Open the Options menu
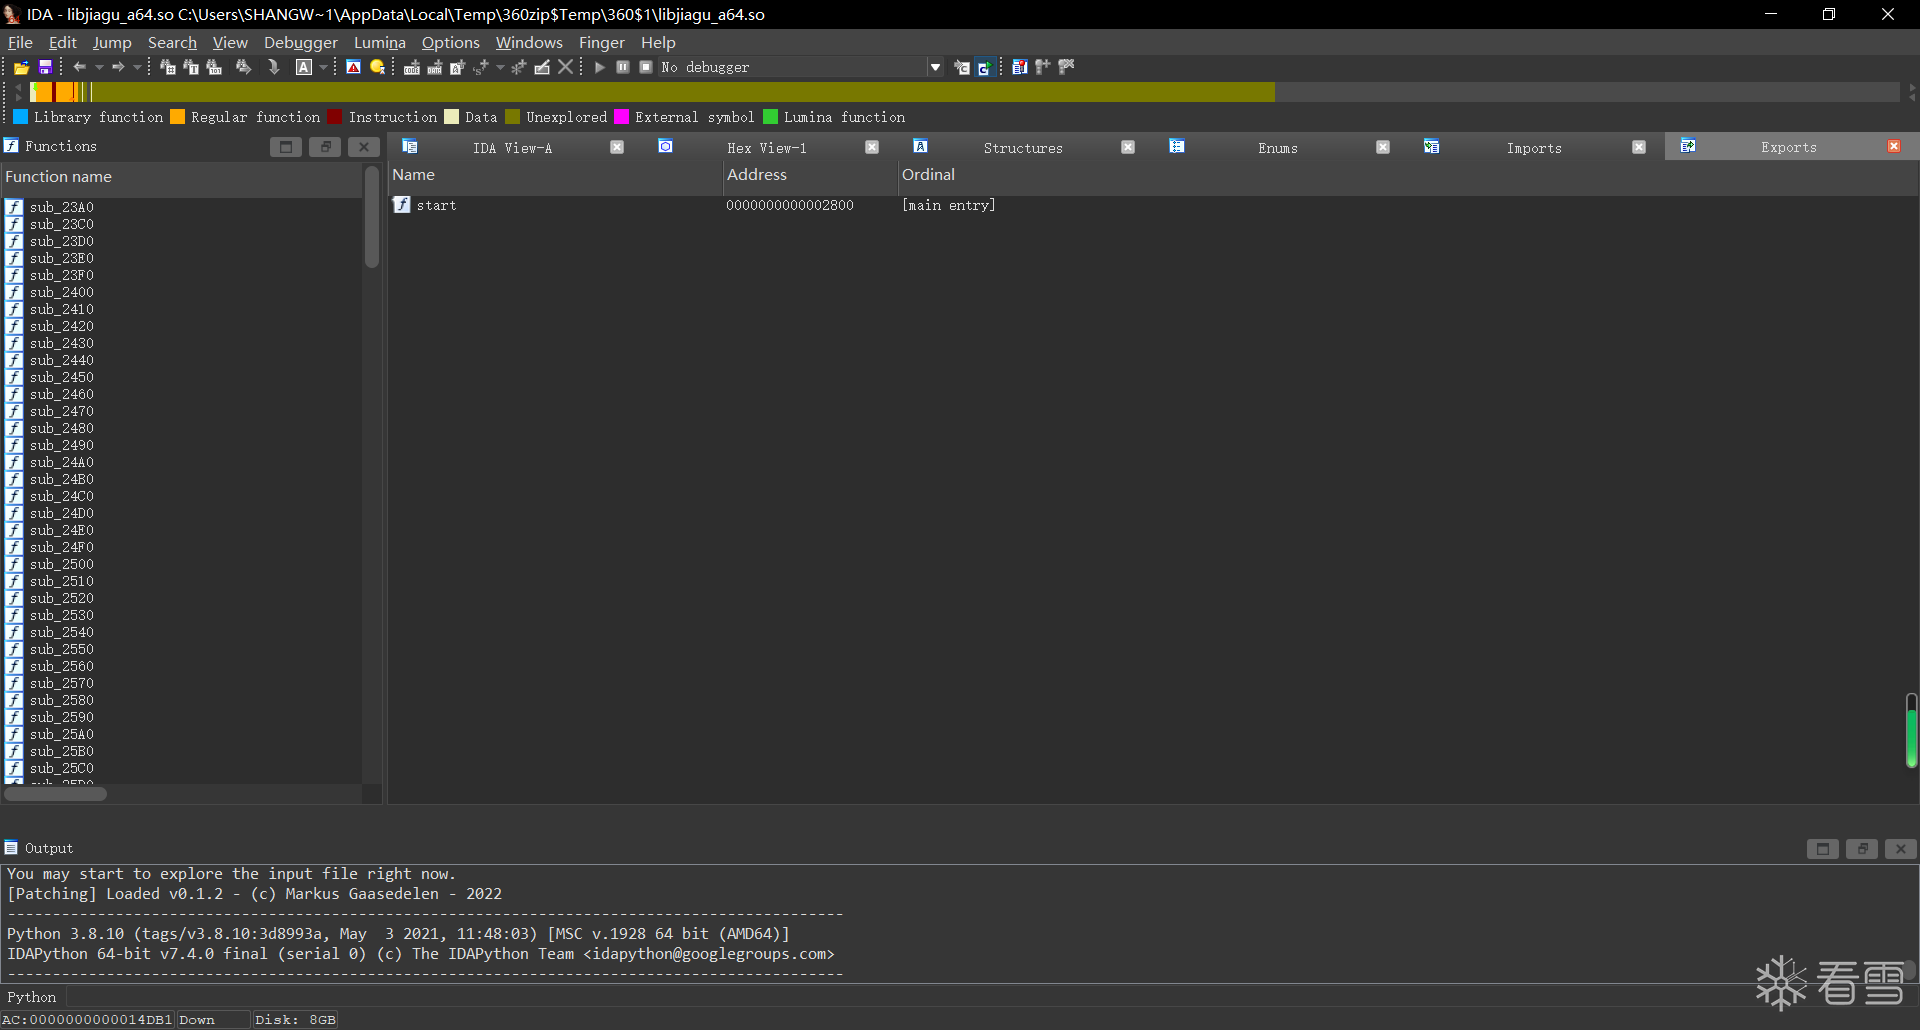The height and width of the screenshot is (1030, 1920). pos(451,42)
